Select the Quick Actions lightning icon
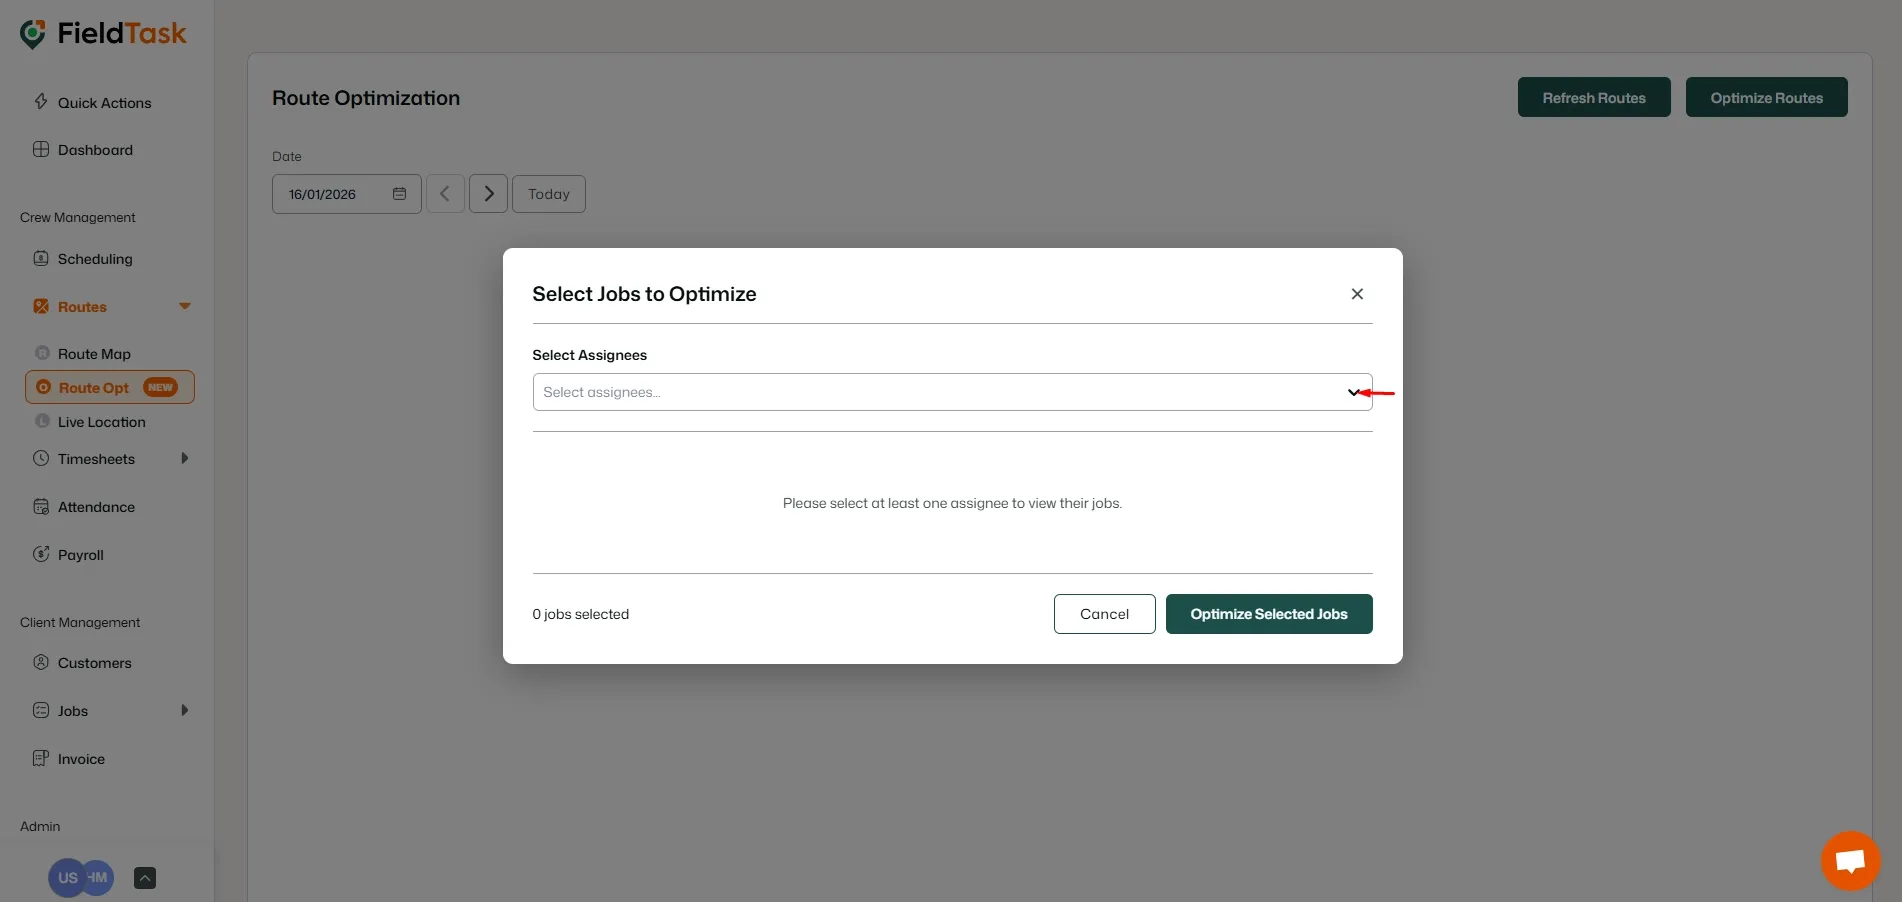This screenshot has height=902, width=1902. tap(41, 101)
